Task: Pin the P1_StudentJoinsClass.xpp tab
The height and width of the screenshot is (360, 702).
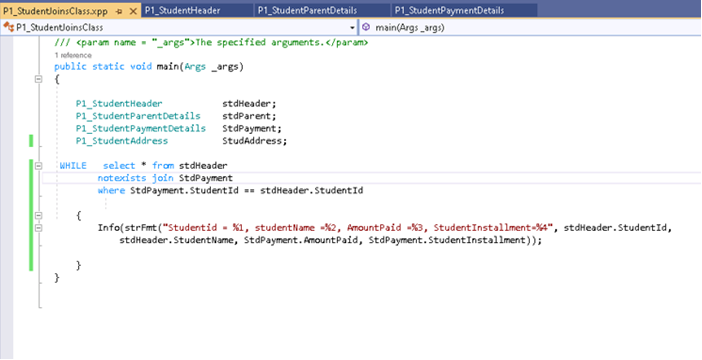Action: (119, 12)
